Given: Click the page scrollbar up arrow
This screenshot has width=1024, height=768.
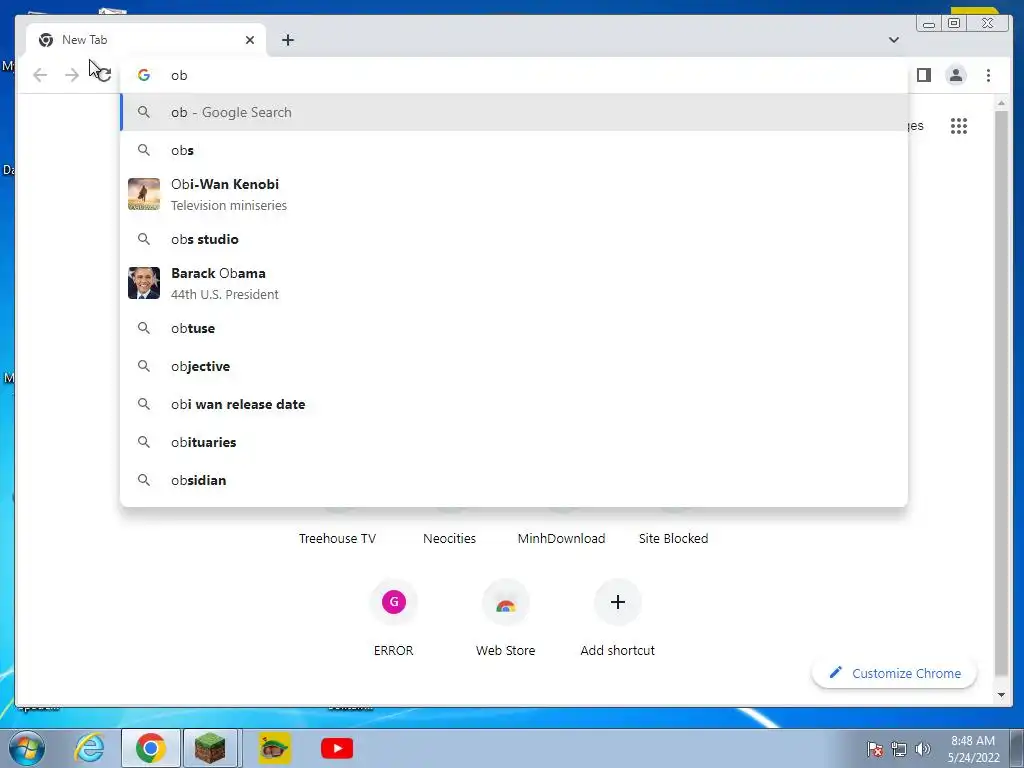Looking at the screenshot, I should pyautogui.click(x=1001, y=103).
